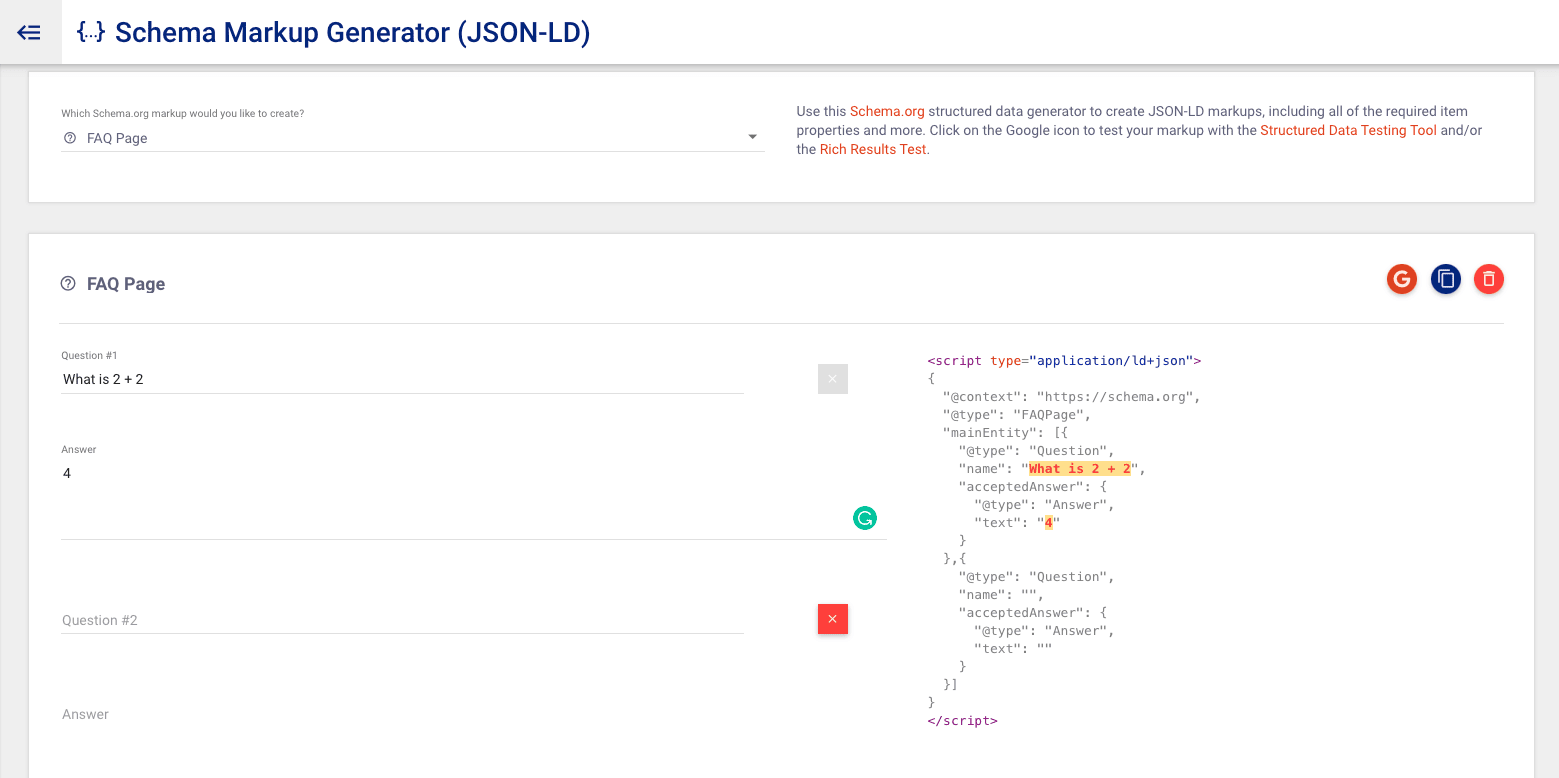Select the FAQ Page markup combo box
The height and width of the screenshot is (778, 1559).
400,138
